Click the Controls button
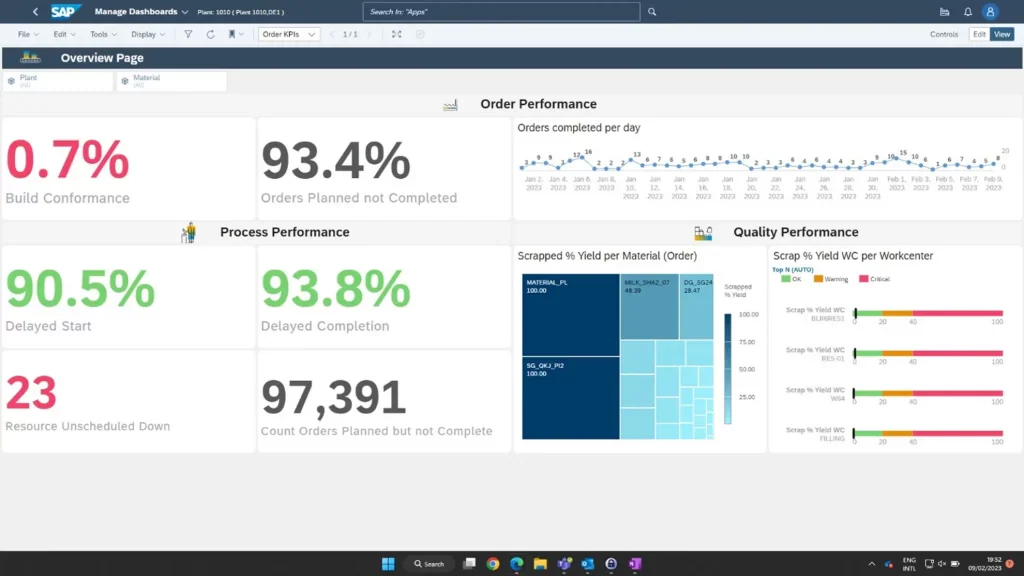 tap(944, 35)
